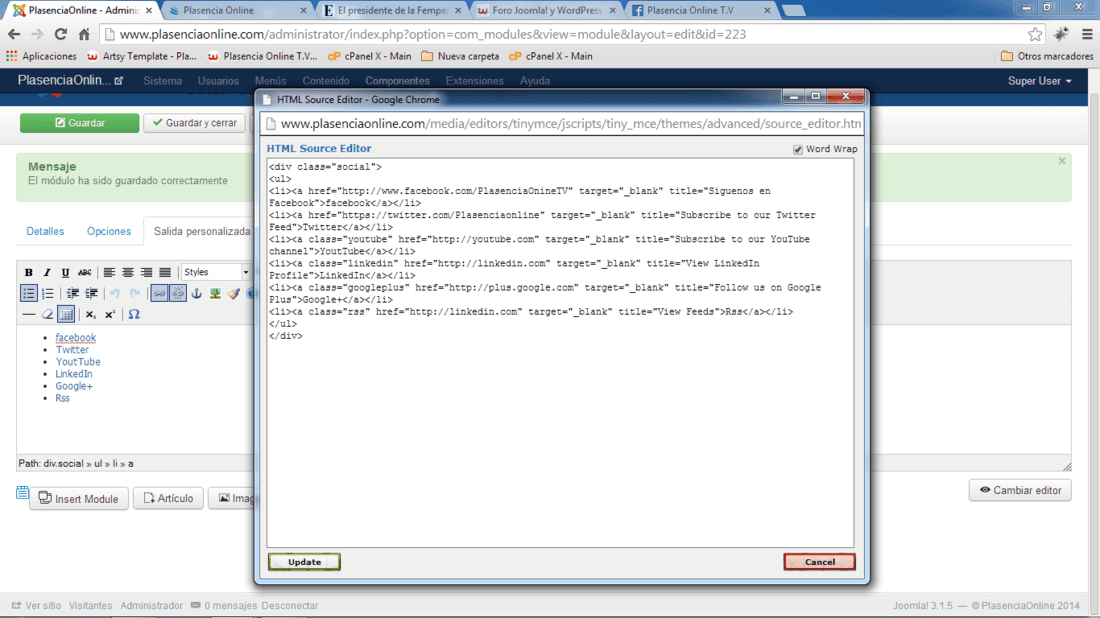Open the PlasenciaOnlin... site link in admin bar

(x=70, y=81)
